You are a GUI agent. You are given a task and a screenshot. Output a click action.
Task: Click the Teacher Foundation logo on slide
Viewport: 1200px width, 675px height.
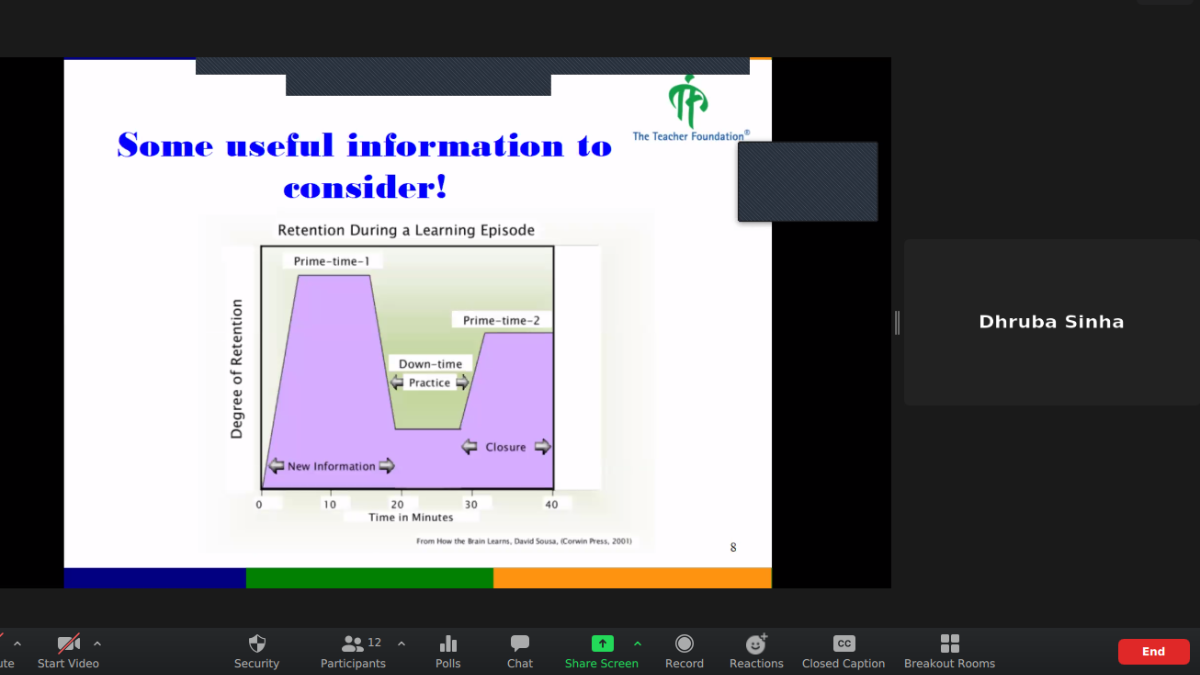[x=689, y=107]
